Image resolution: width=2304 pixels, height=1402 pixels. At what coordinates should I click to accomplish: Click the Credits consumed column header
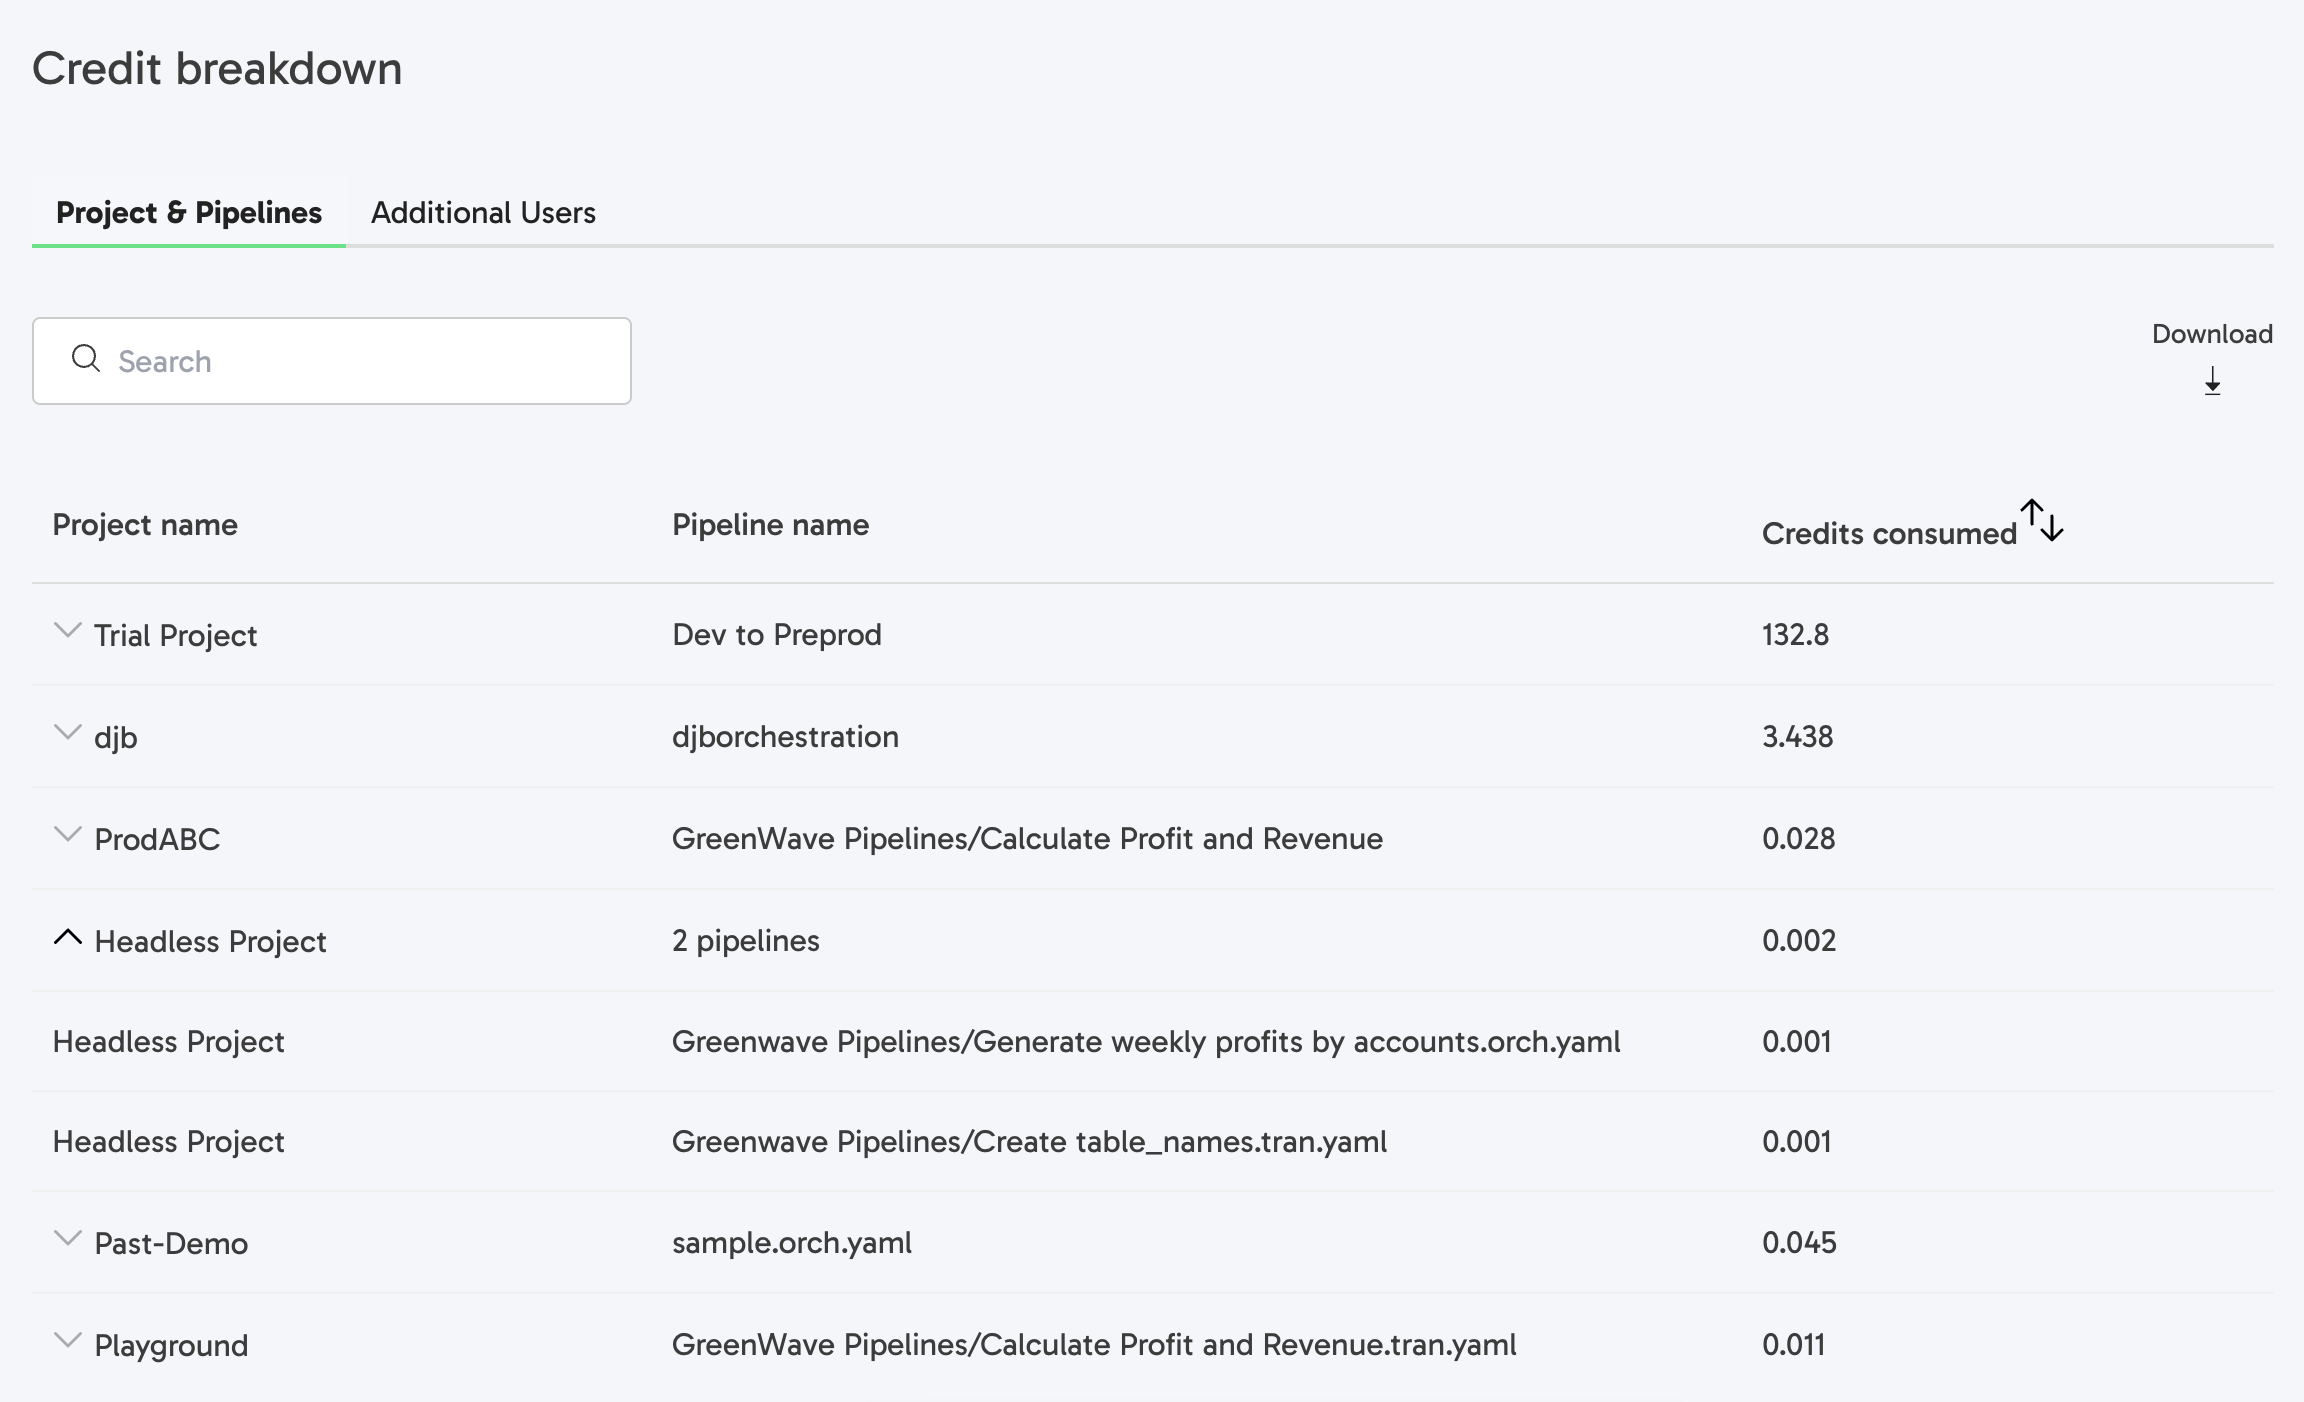coord(1888,534)
